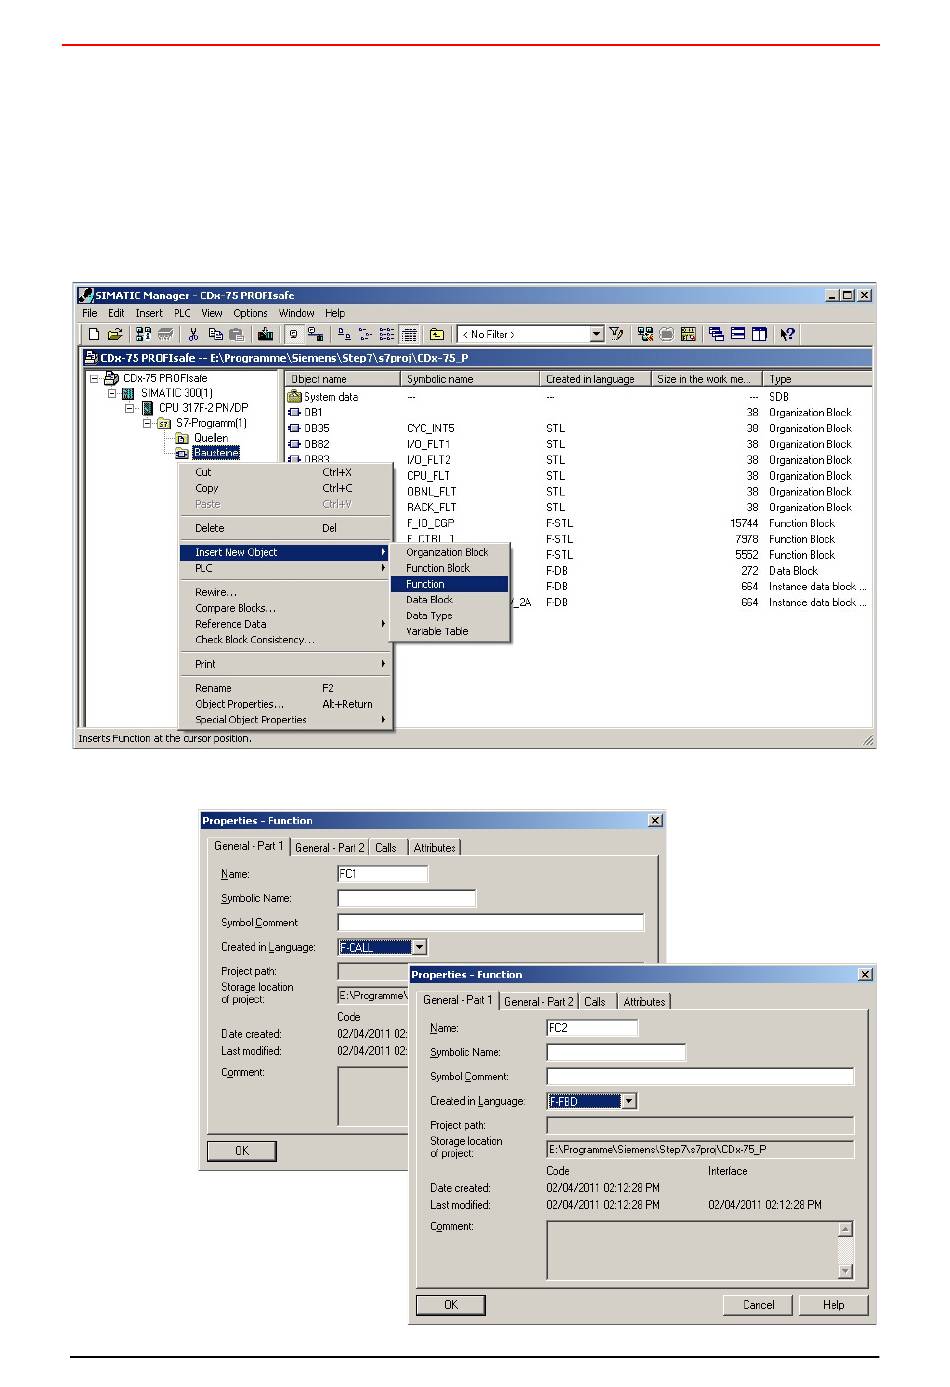Click the Tile Vertically toolbar icon
The width and height of the screenshot is (950, 1387).
(x=760, y=335)
